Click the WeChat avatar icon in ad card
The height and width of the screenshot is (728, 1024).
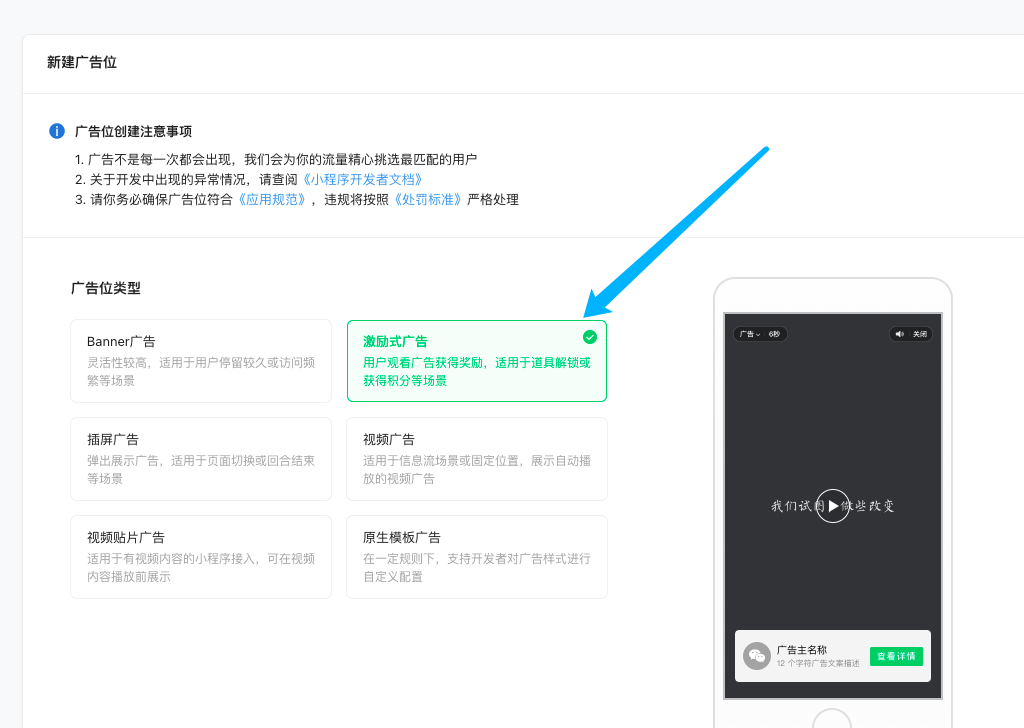pos(757,656)
